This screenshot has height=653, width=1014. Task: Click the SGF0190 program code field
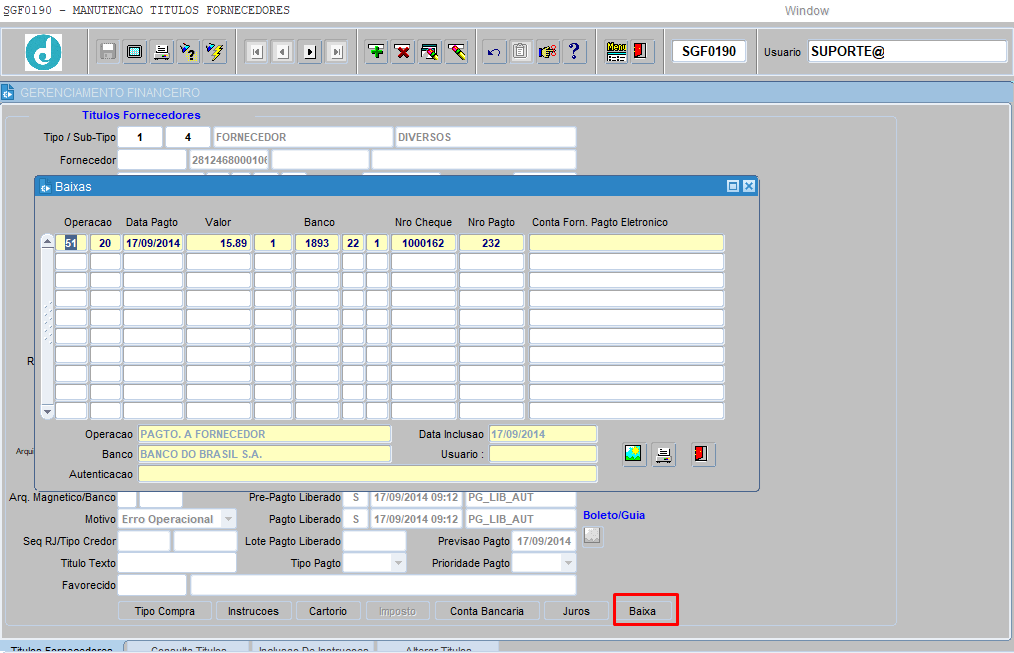tap(709, 52)
